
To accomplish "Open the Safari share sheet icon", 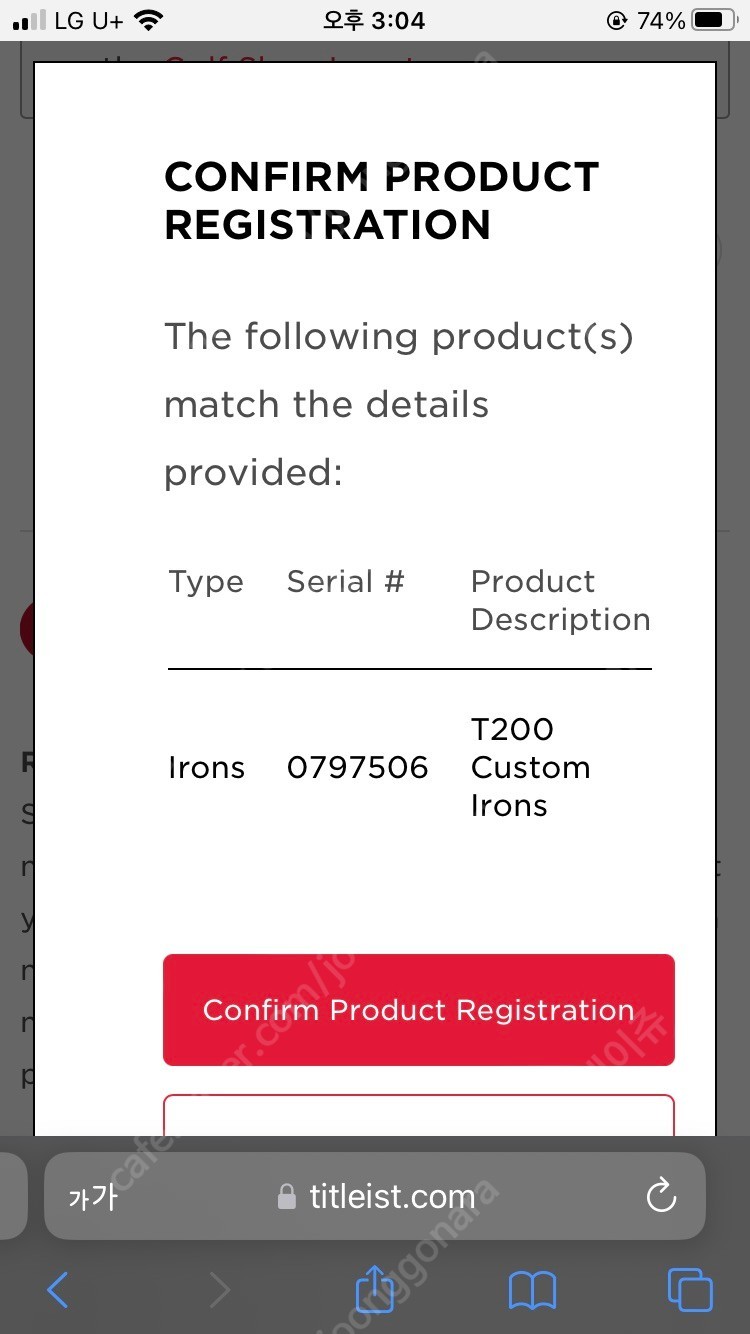I will pyautogui.click(x=375, y=1288).
